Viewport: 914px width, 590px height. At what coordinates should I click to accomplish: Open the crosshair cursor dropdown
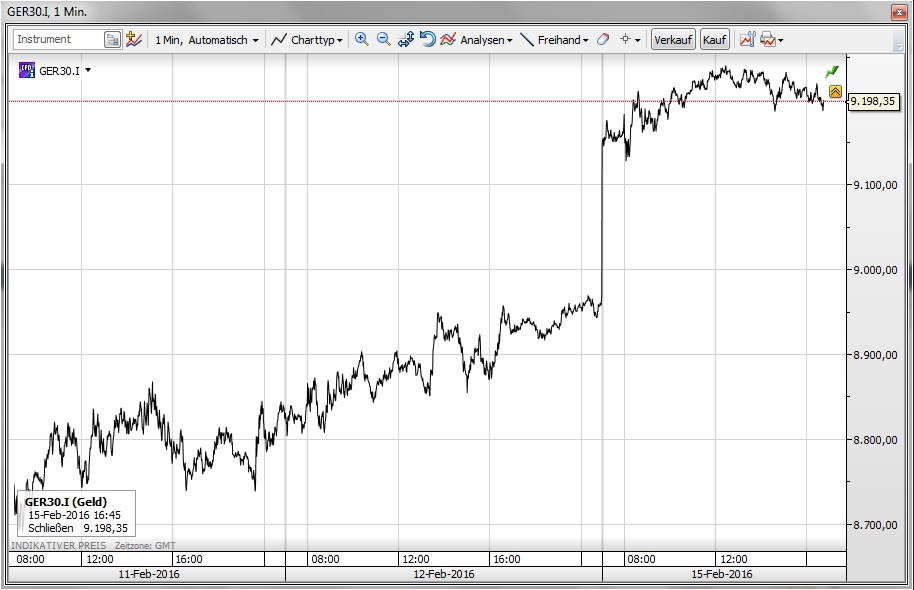coord(630,39)
